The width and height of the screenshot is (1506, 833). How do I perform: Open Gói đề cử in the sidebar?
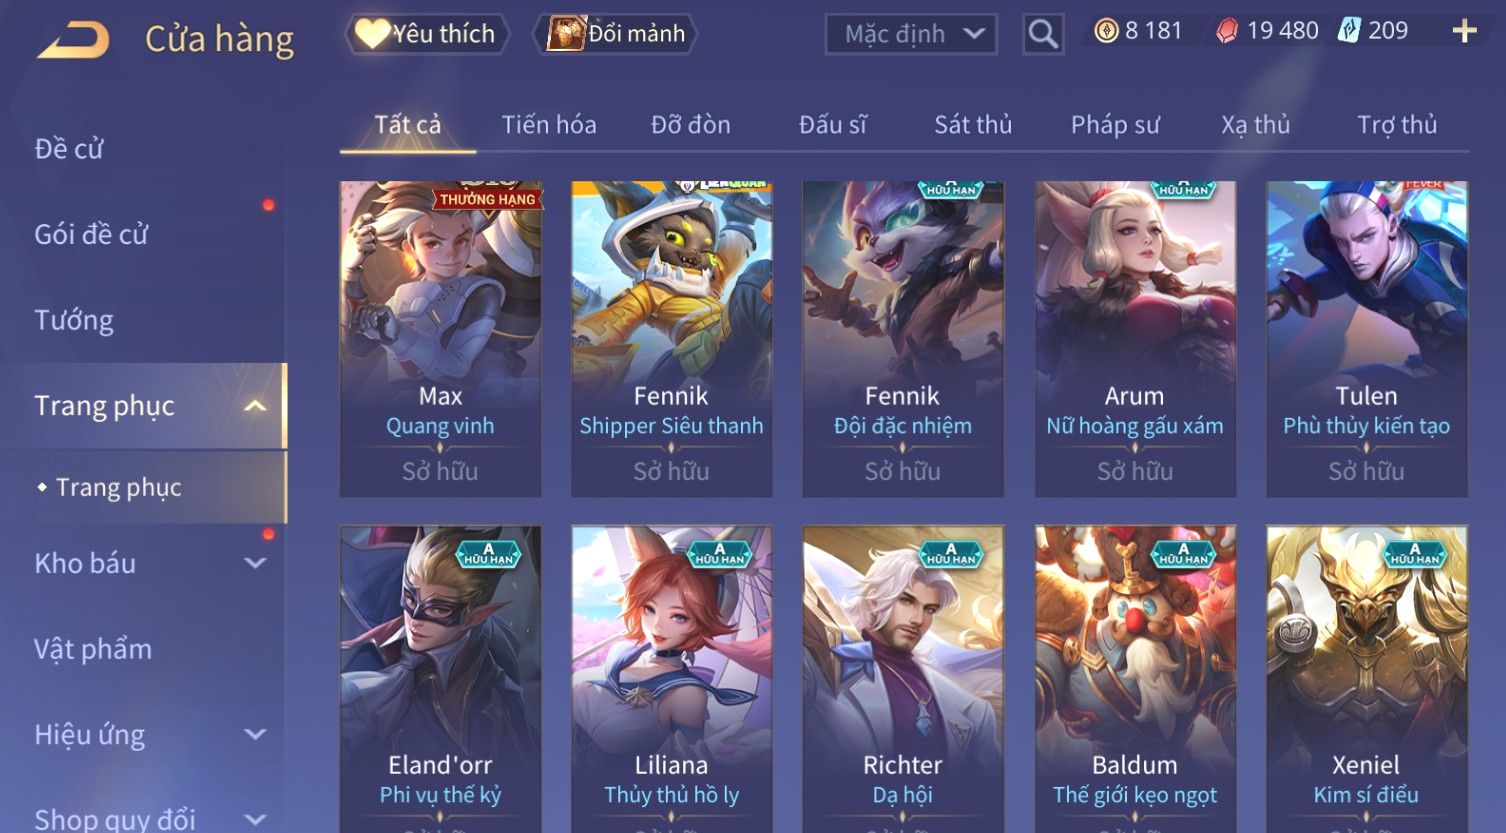pyautogui.click(x=91, y=234)
